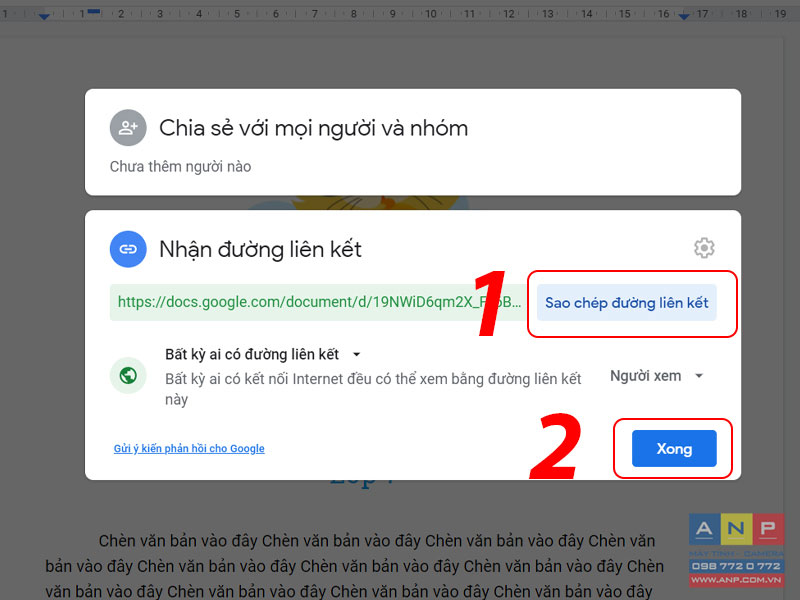Click the green globe icon
This screenshot has width=800, height=600.
point(128,376)
